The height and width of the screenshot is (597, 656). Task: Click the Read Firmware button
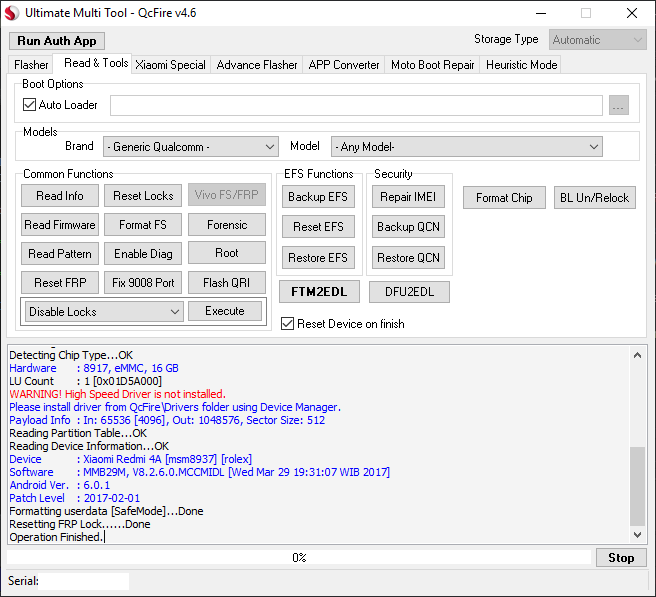(60, 225)
